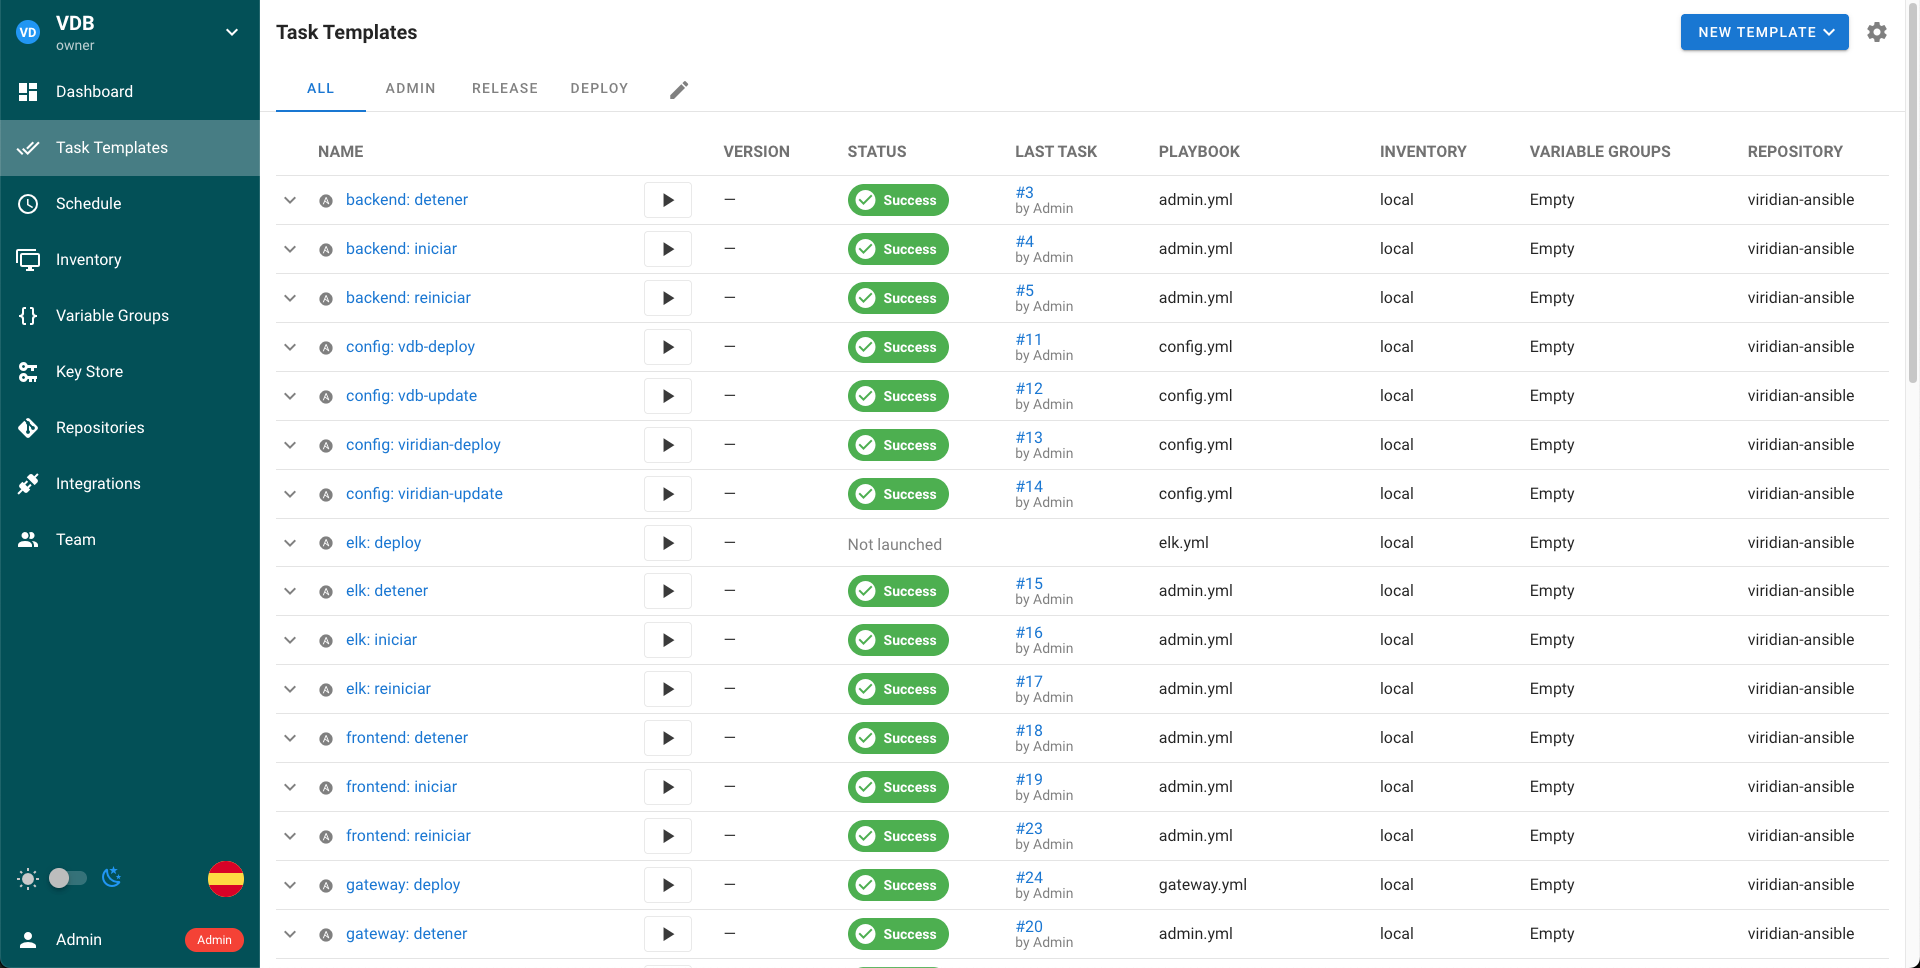Open the DEPLOY templates tab
This screenshot has width=1920, height=968.
tap(599, 88)
